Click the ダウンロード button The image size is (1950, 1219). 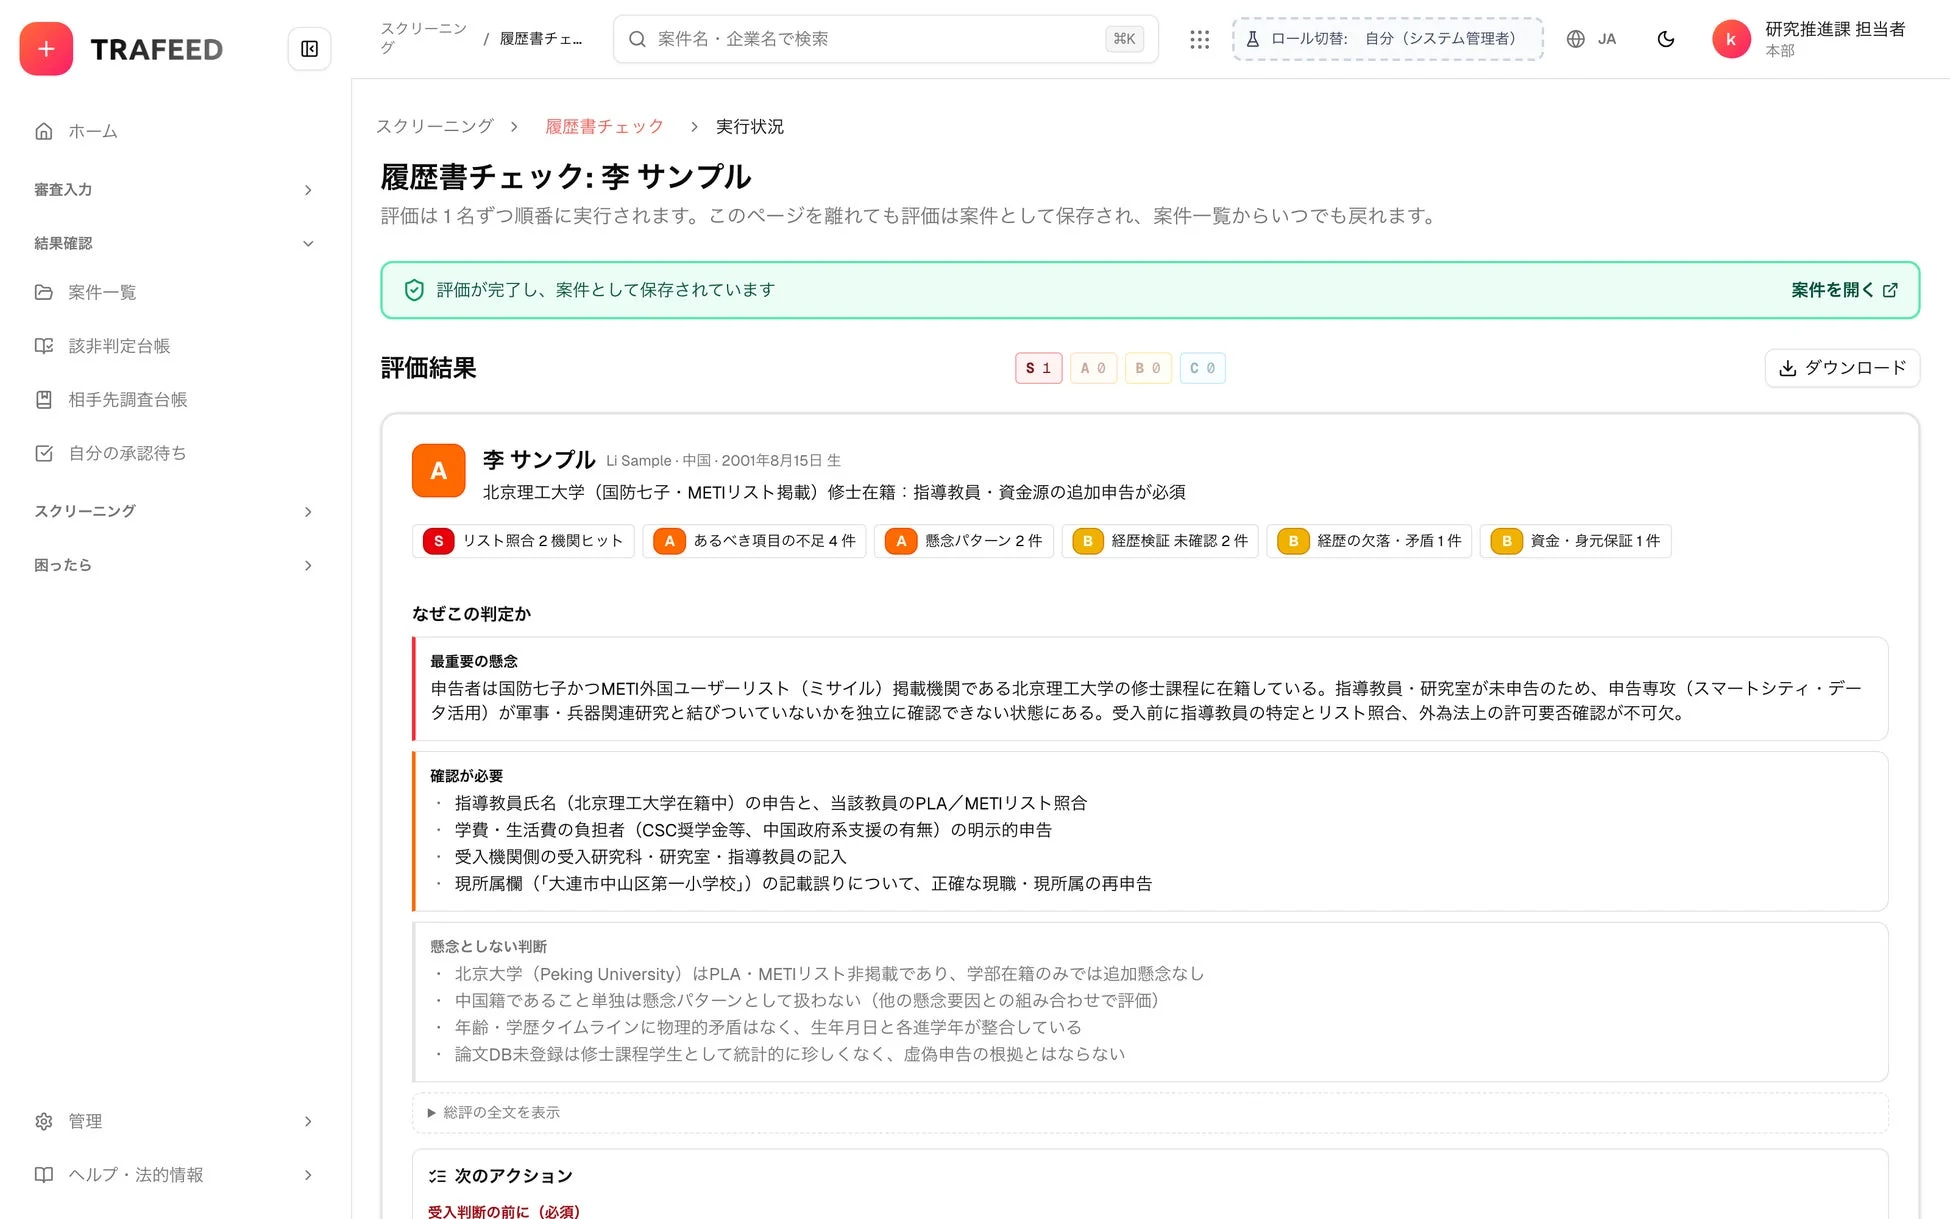[x=1842, y=368]
